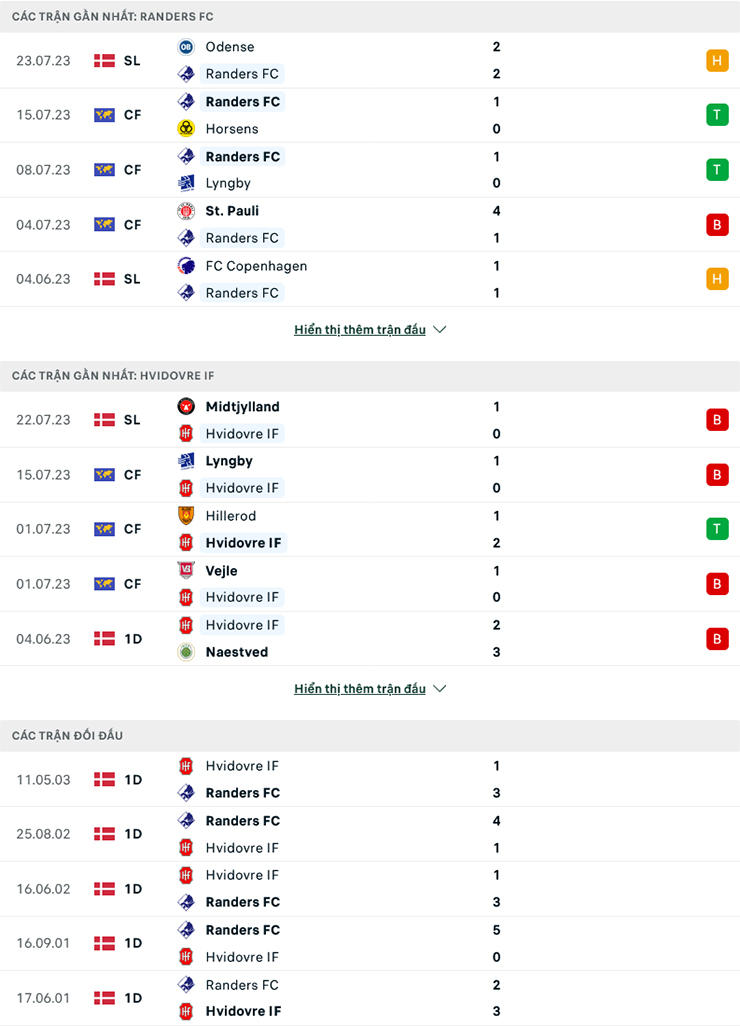Open the highlighted Randers FC team name link

click(x=241, y=101)
